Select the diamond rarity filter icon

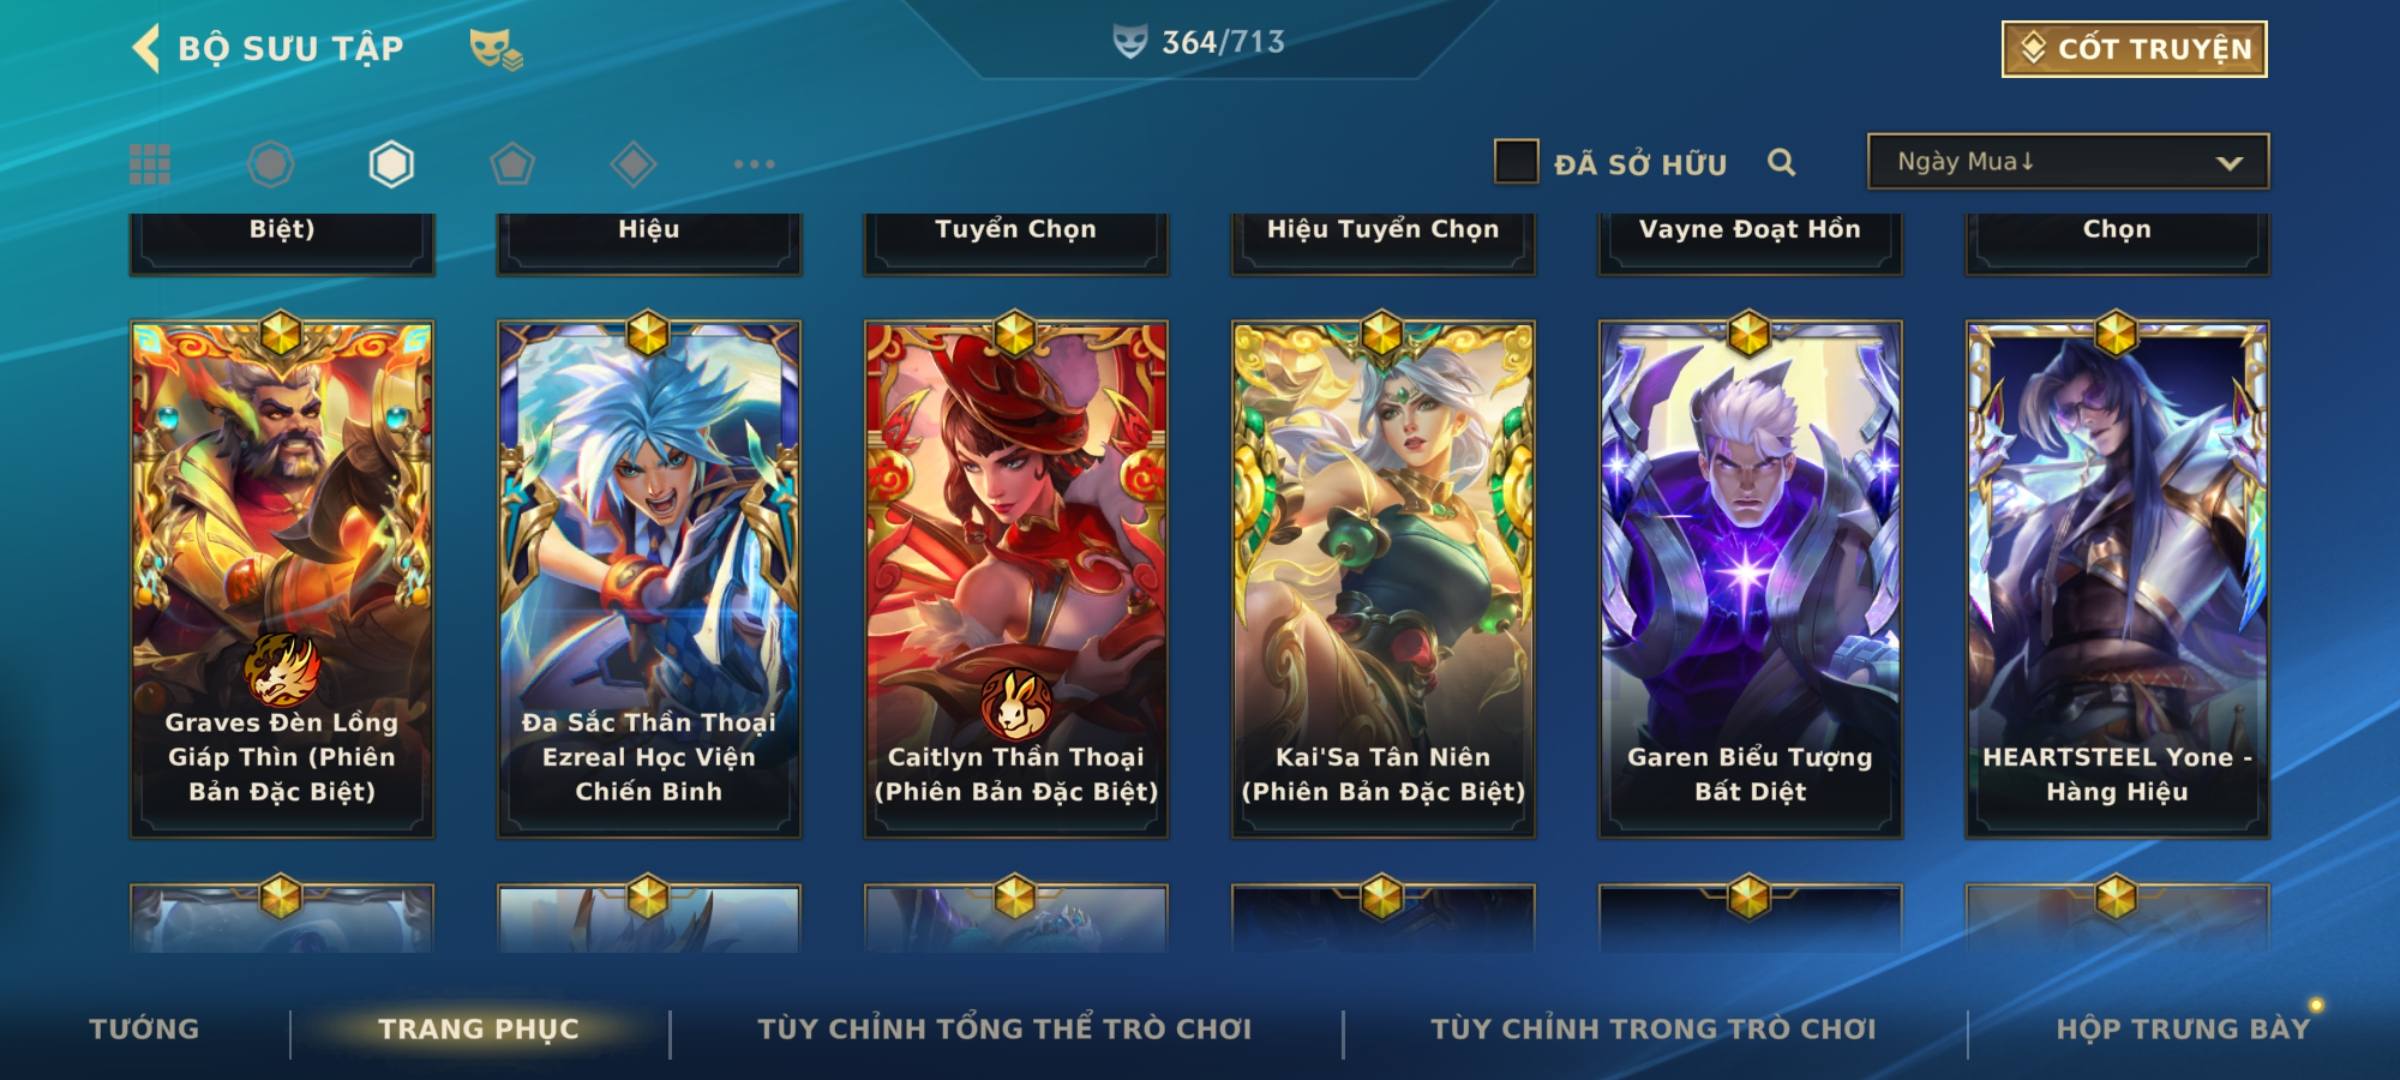[x=633, y=164]
